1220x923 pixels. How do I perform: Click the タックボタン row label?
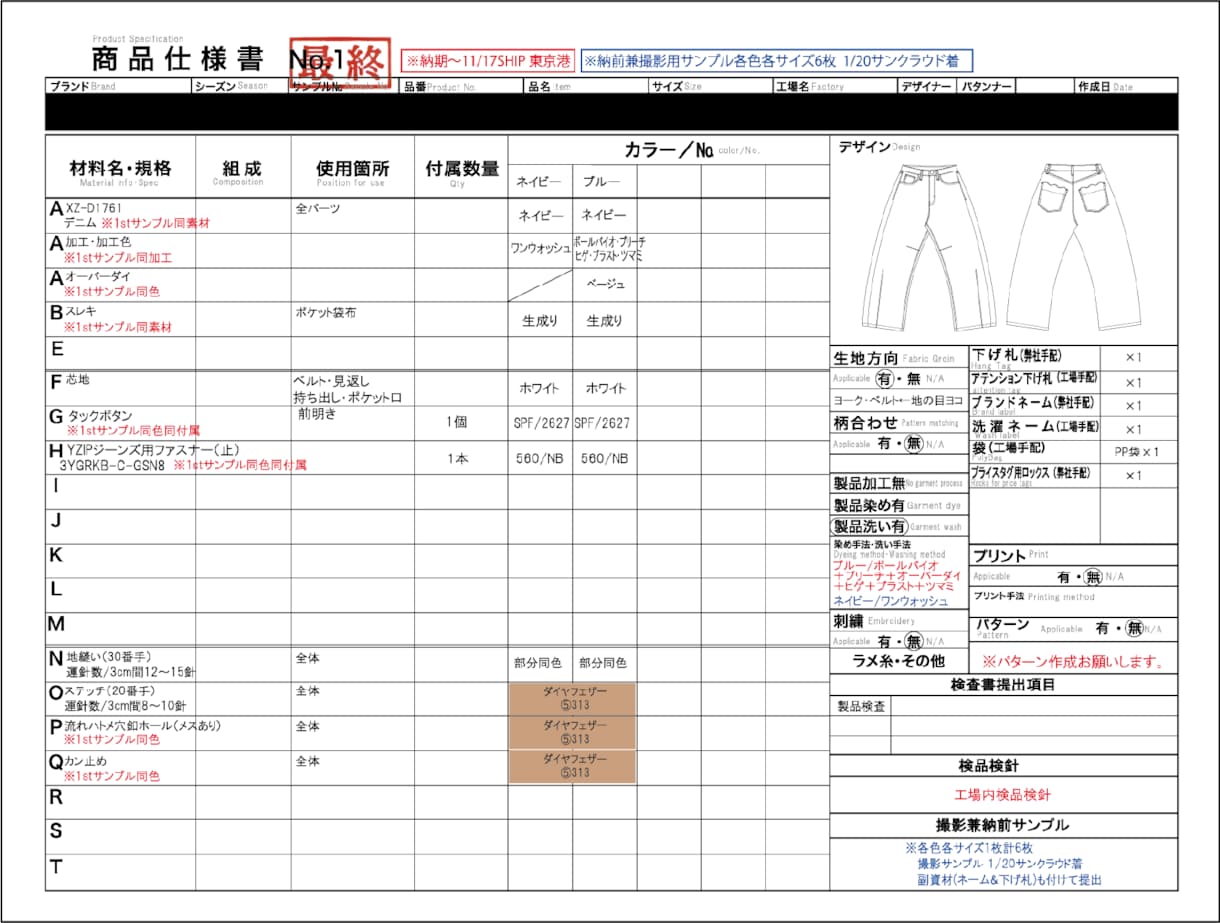(100, 415)
